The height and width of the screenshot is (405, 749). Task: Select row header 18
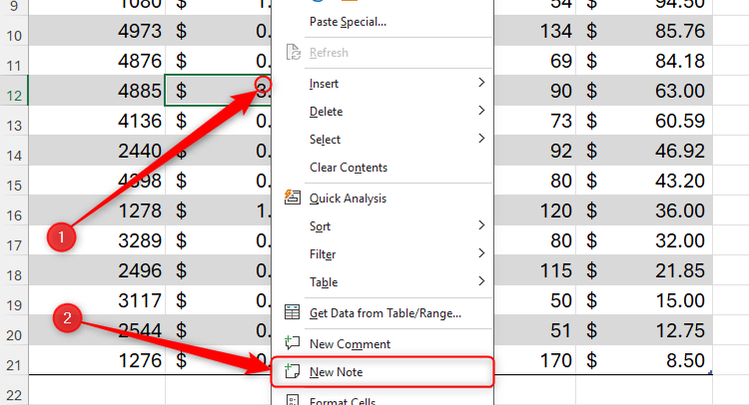pos(14,270)
